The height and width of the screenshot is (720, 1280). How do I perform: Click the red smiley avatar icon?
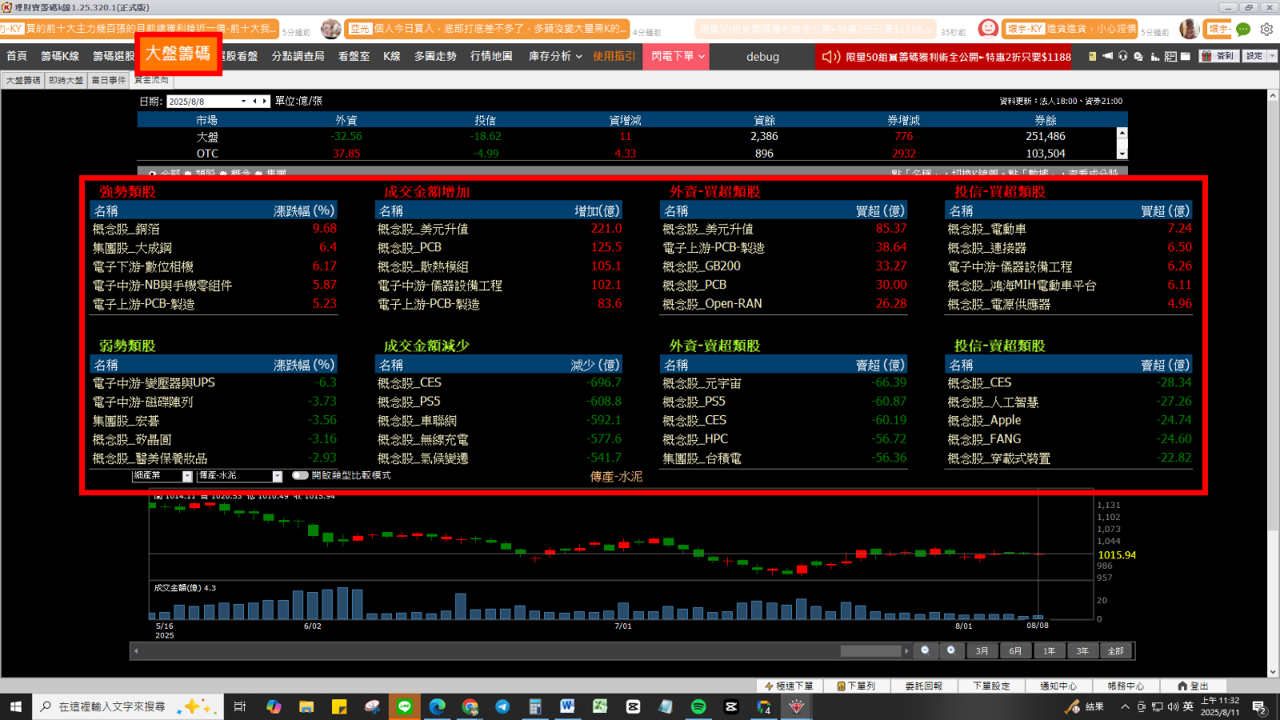tap(988, 29)
